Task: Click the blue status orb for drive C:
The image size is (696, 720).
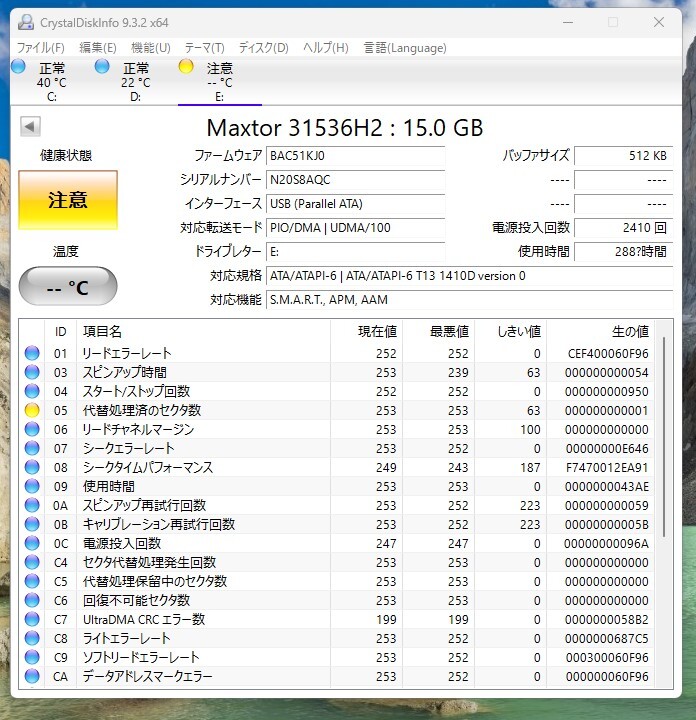Action: 18,67
